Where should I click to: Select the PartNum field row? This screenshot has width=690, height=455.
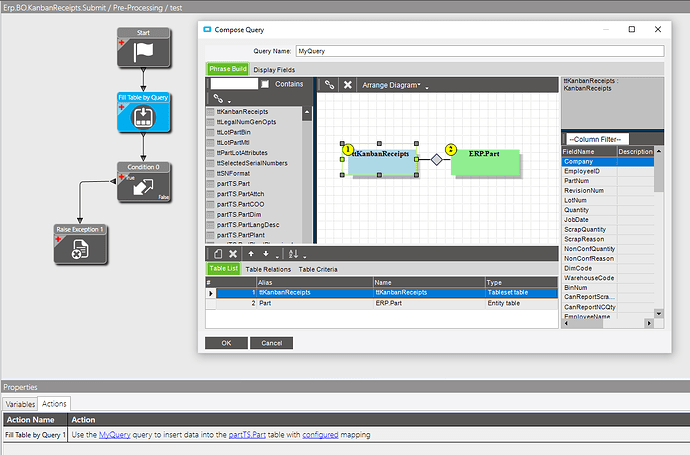point(608,181)
